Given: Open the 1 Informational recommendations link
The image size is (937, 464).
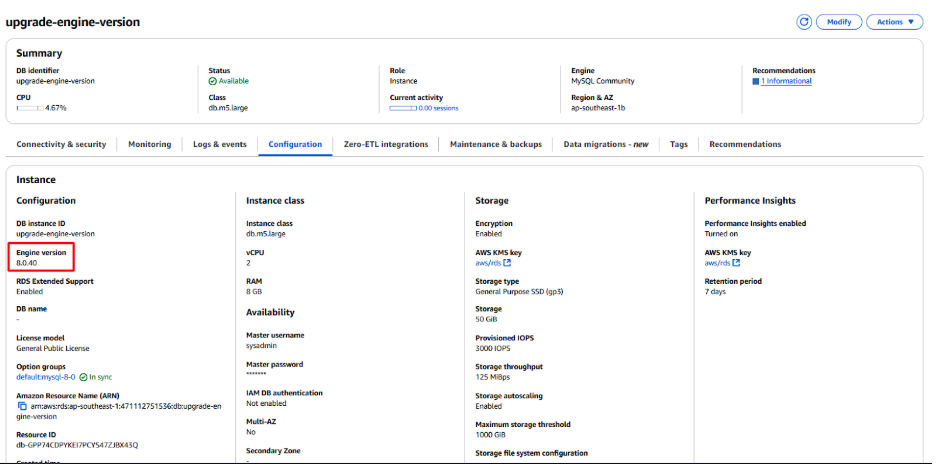Looking at the screenshot, I should [x=786, y=81].
